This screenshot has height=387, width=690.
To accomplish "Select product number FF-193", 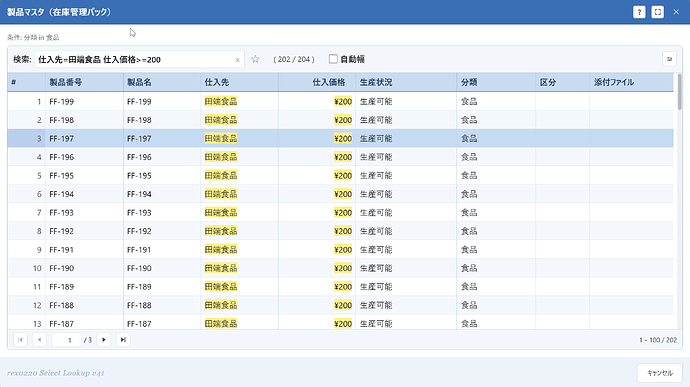I will (62, 213).
